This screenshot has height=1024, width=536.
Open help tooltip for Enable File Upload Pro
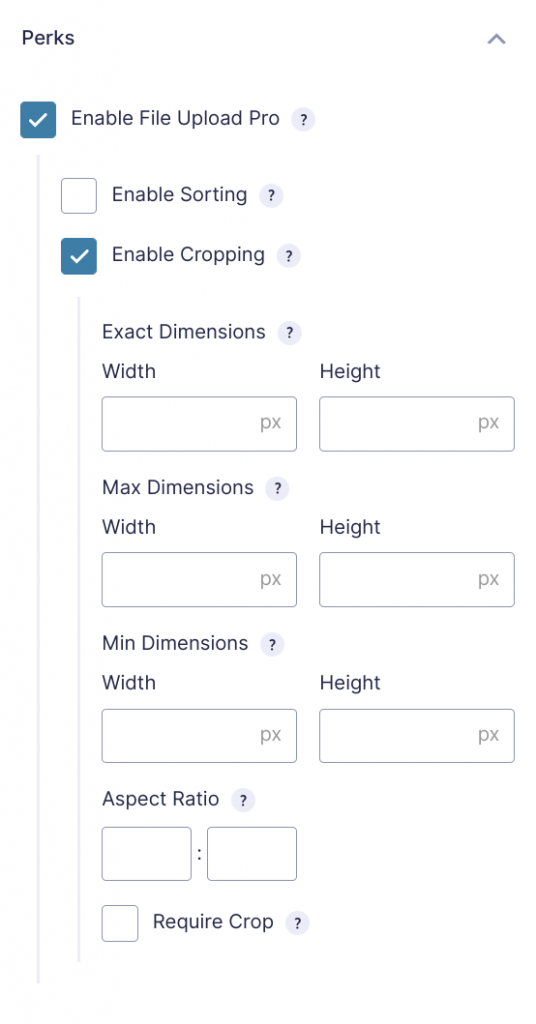(303, 120)
